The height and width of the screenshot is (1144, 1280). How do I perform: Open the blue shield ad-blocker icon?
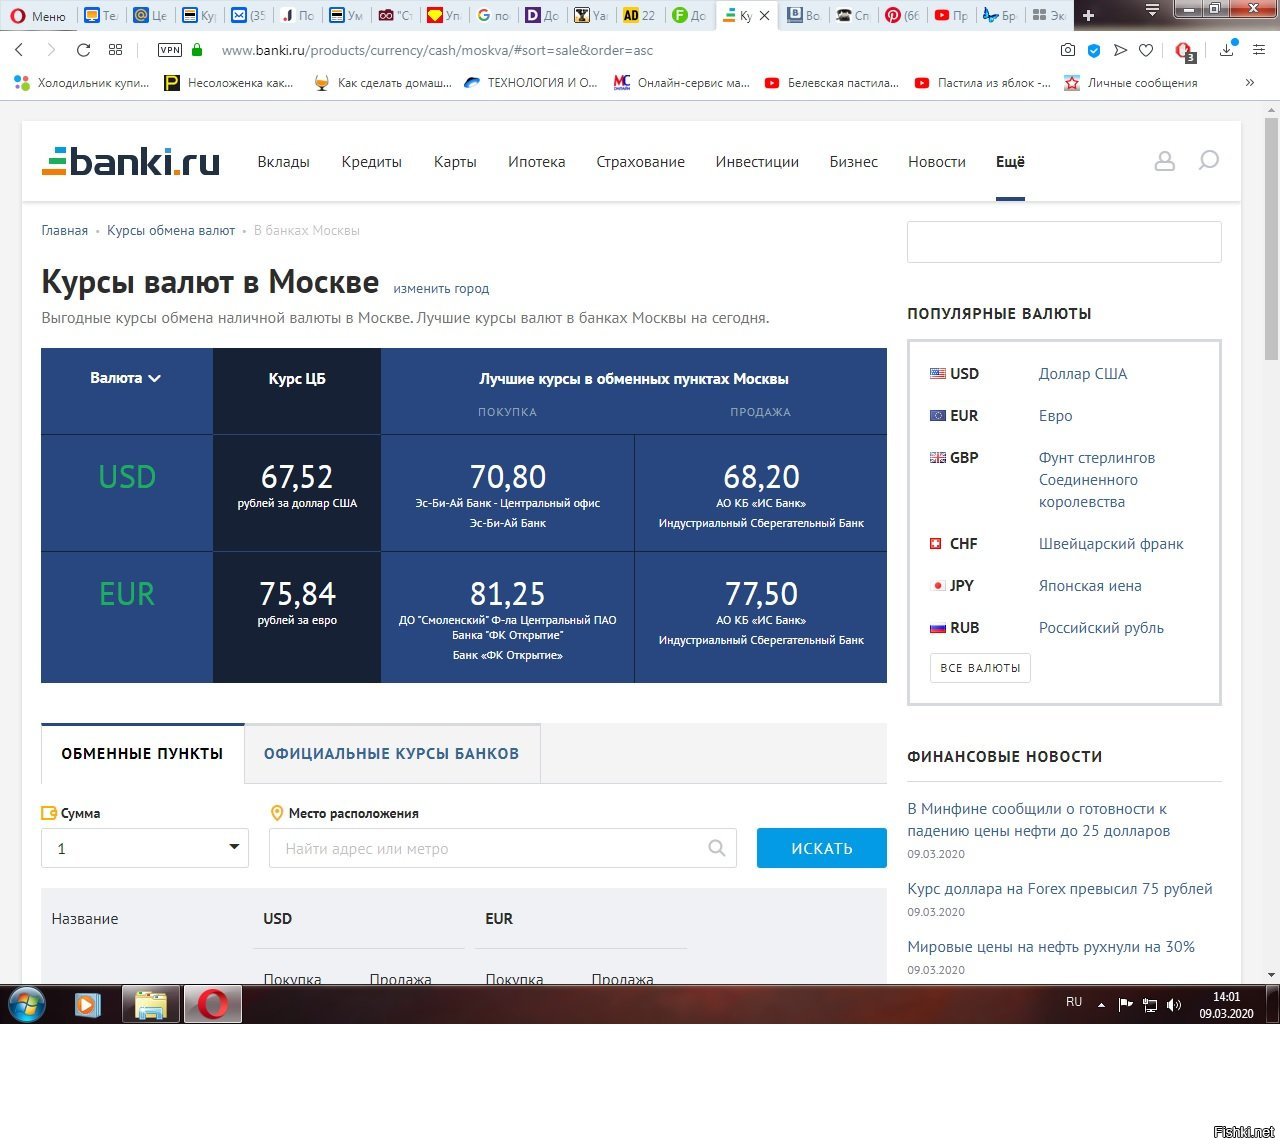point(1094,50)
